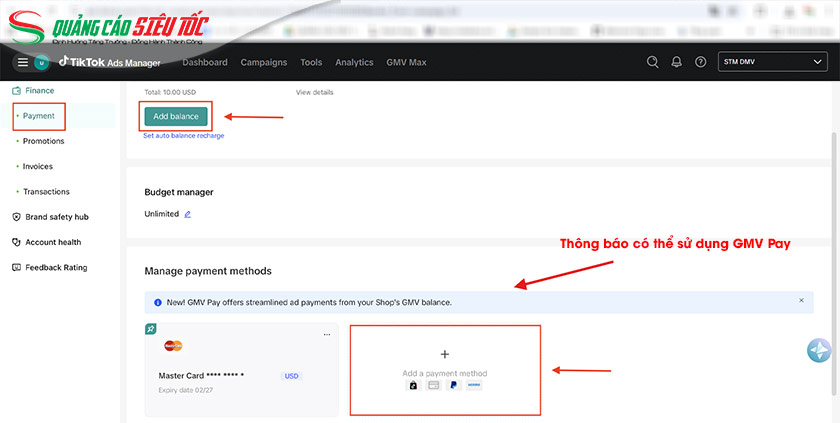
Task: Switch to the Analytics tab
Action: coord(354,62)
